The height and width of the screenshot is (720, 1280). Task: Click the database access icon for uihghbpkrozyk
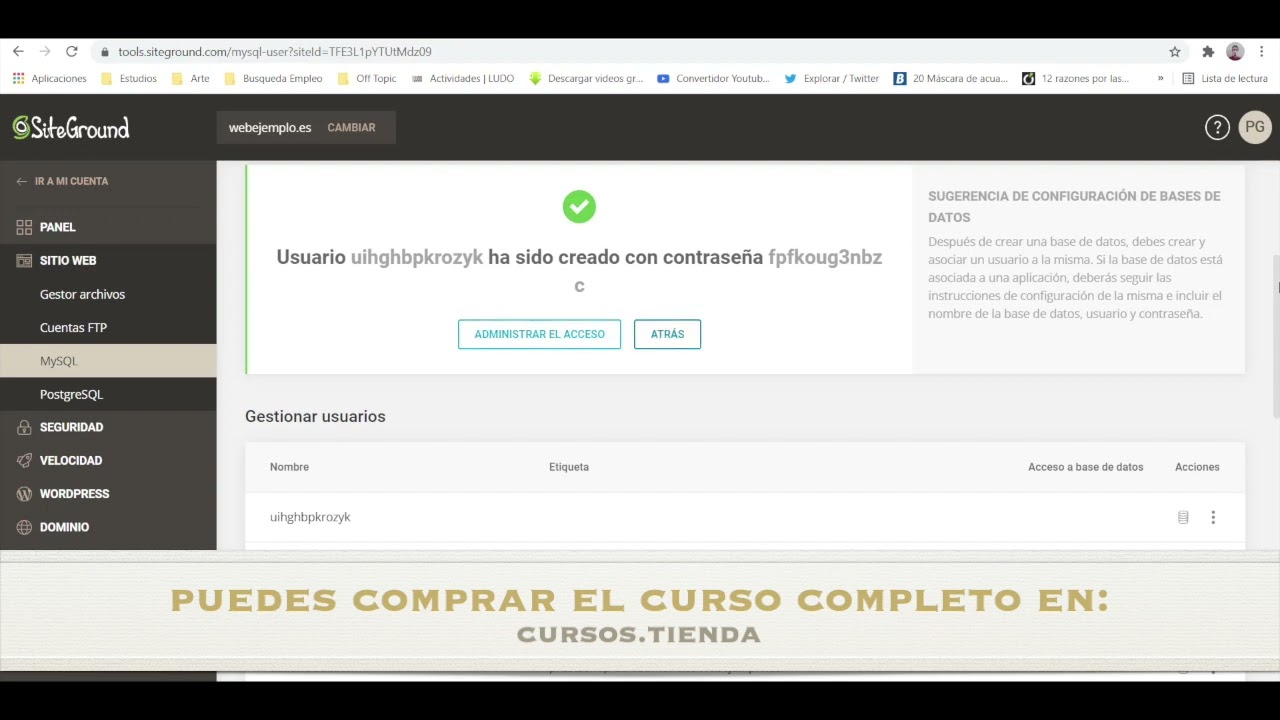1183,517
